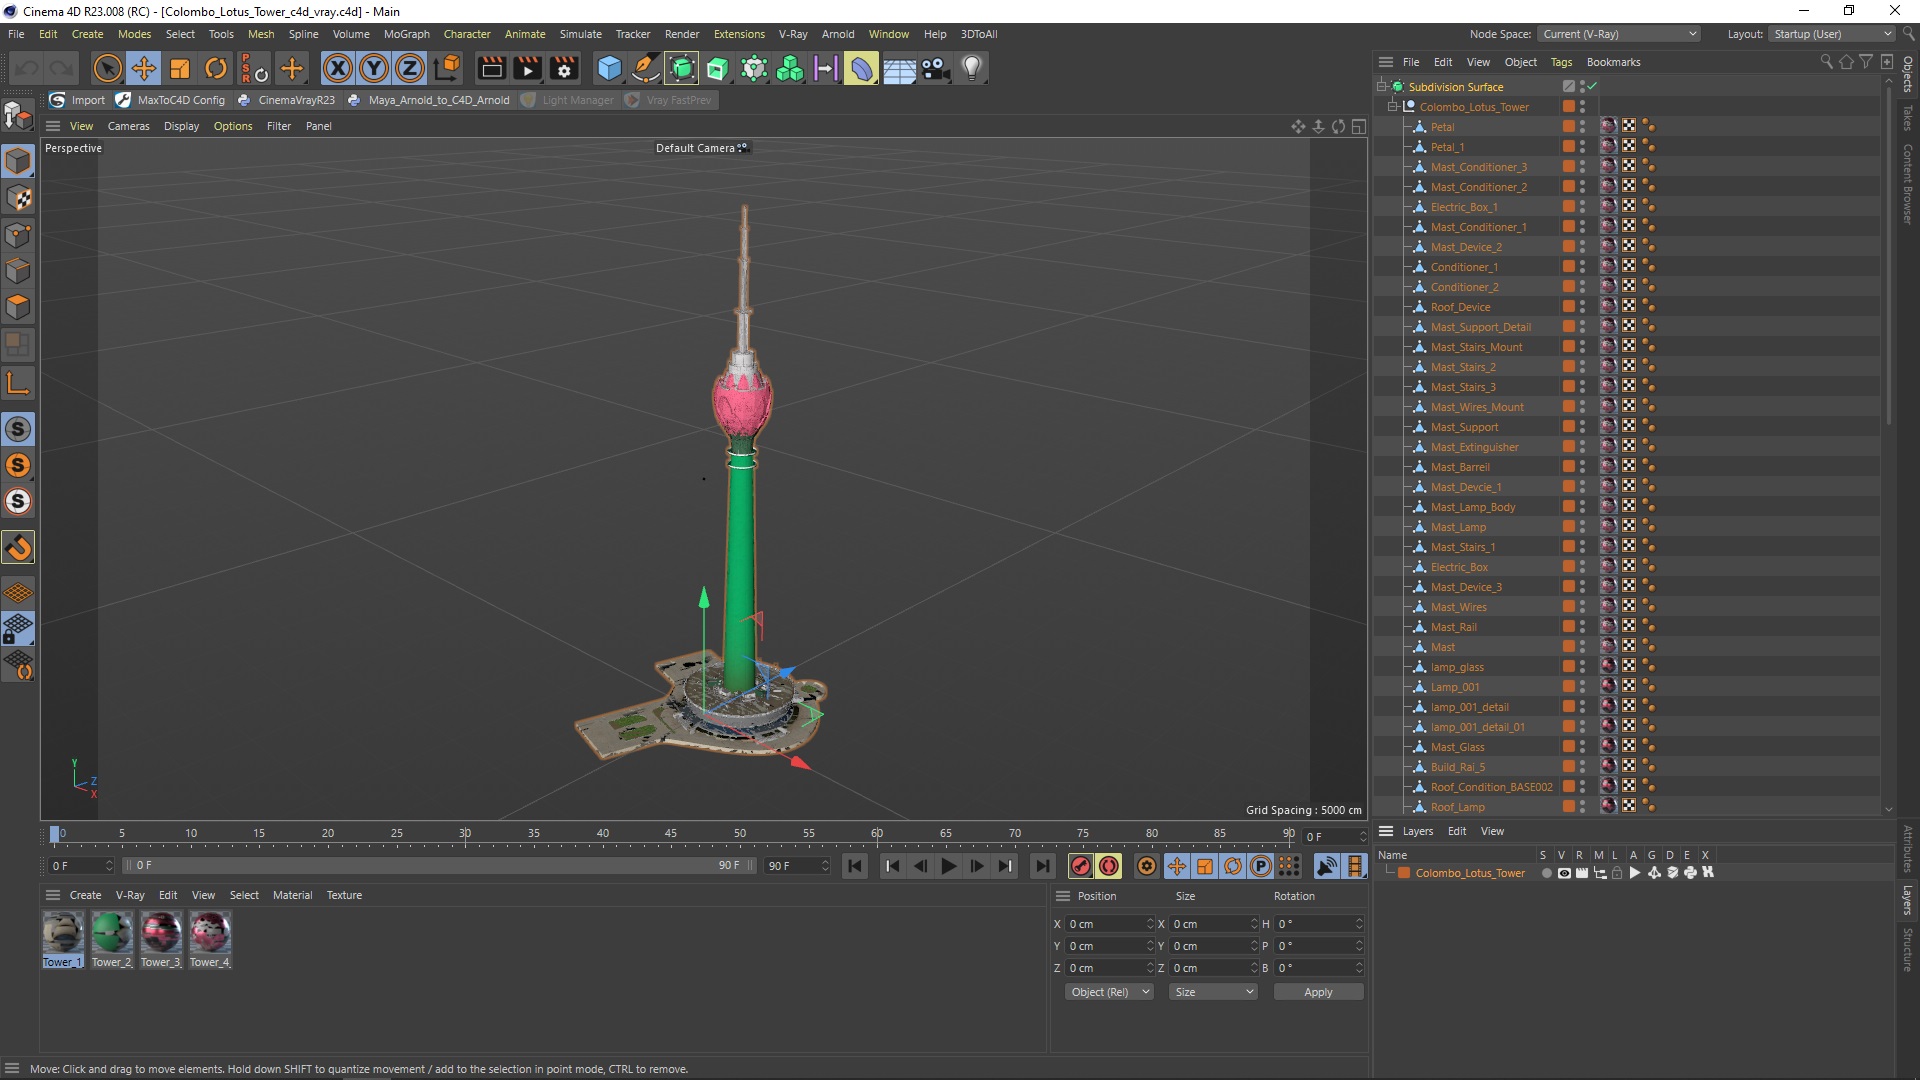Open the V-Ray menu
1920x1080 pixels.
pyautogui.click(x=793, y=34)
